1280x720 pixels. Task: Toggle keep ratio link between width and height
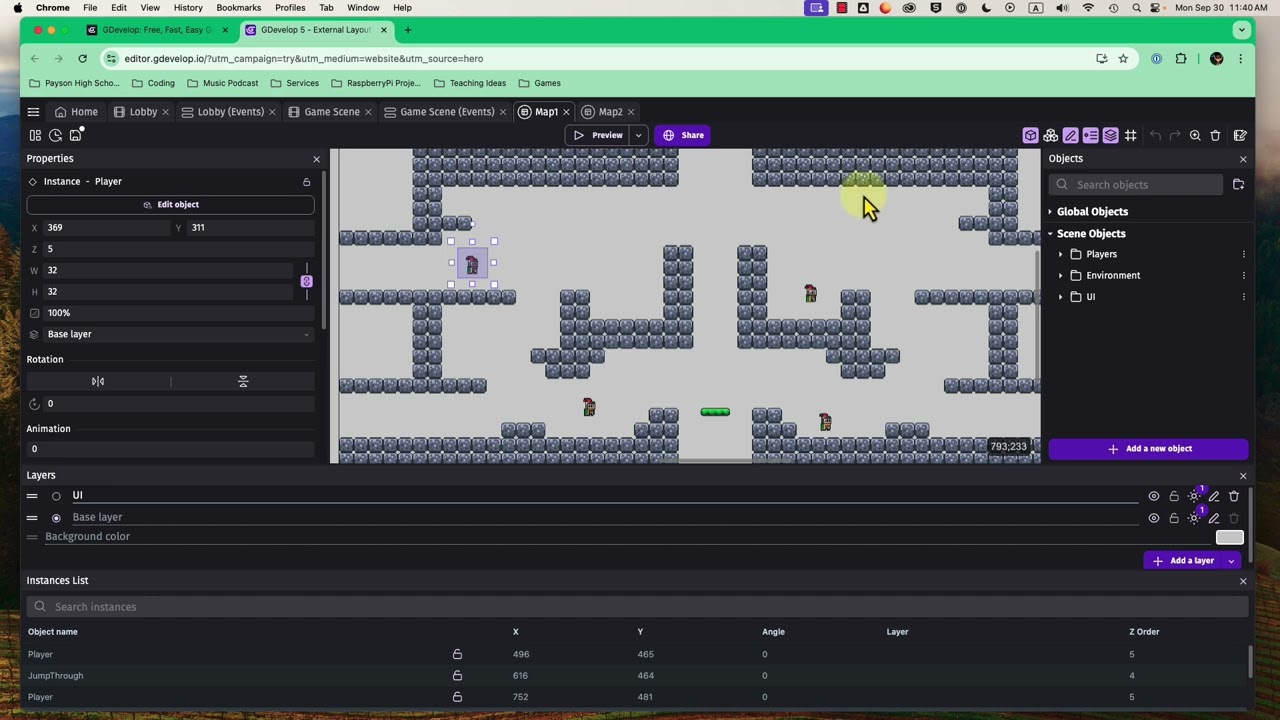[306, 281]
